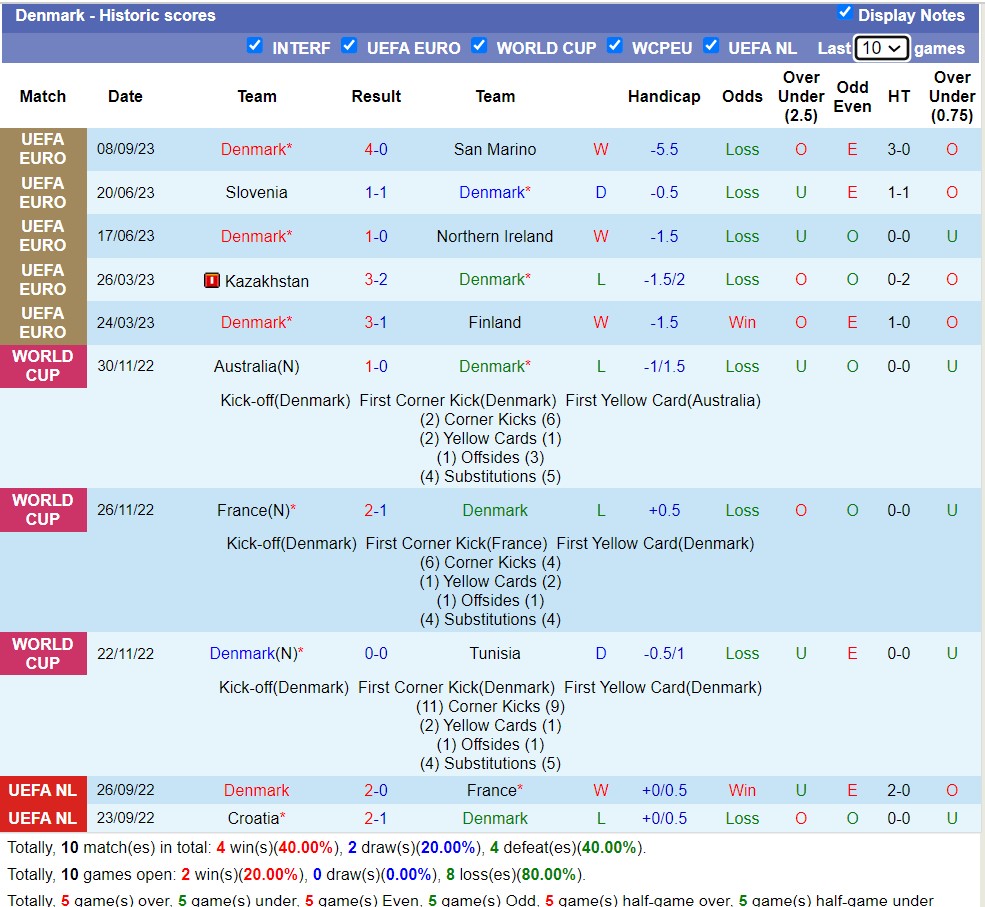Open the San Marino team link
Screen dimensions: 985x907
[x=495, y=150]
